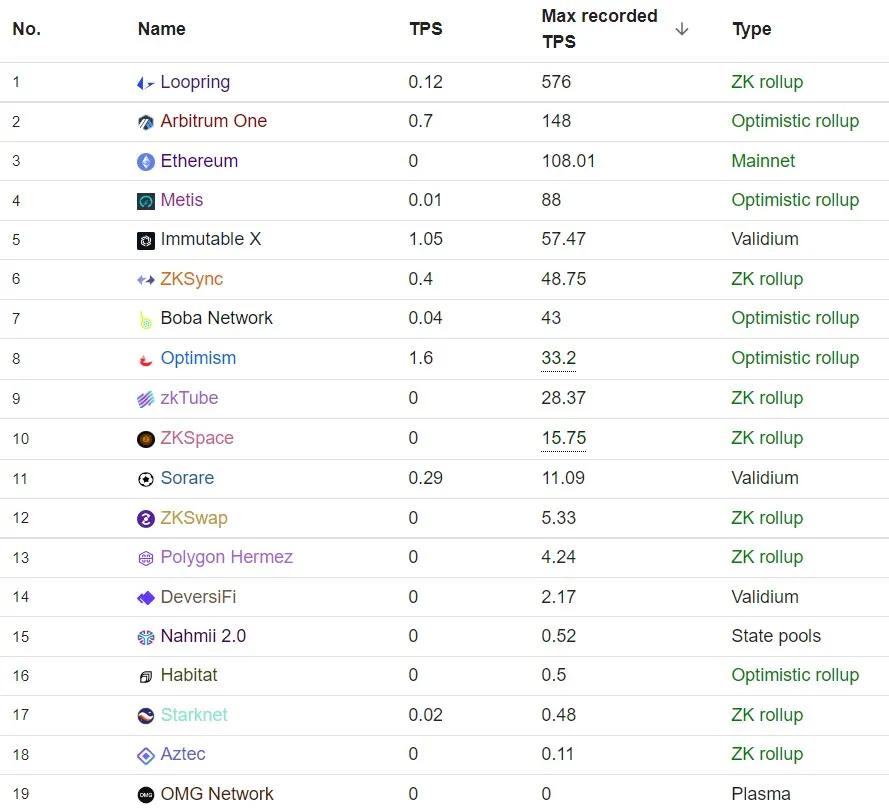This screenshot has height=810, width=889.
Task: Click the underlined 33.2 max TPS value
Action: 559,358
